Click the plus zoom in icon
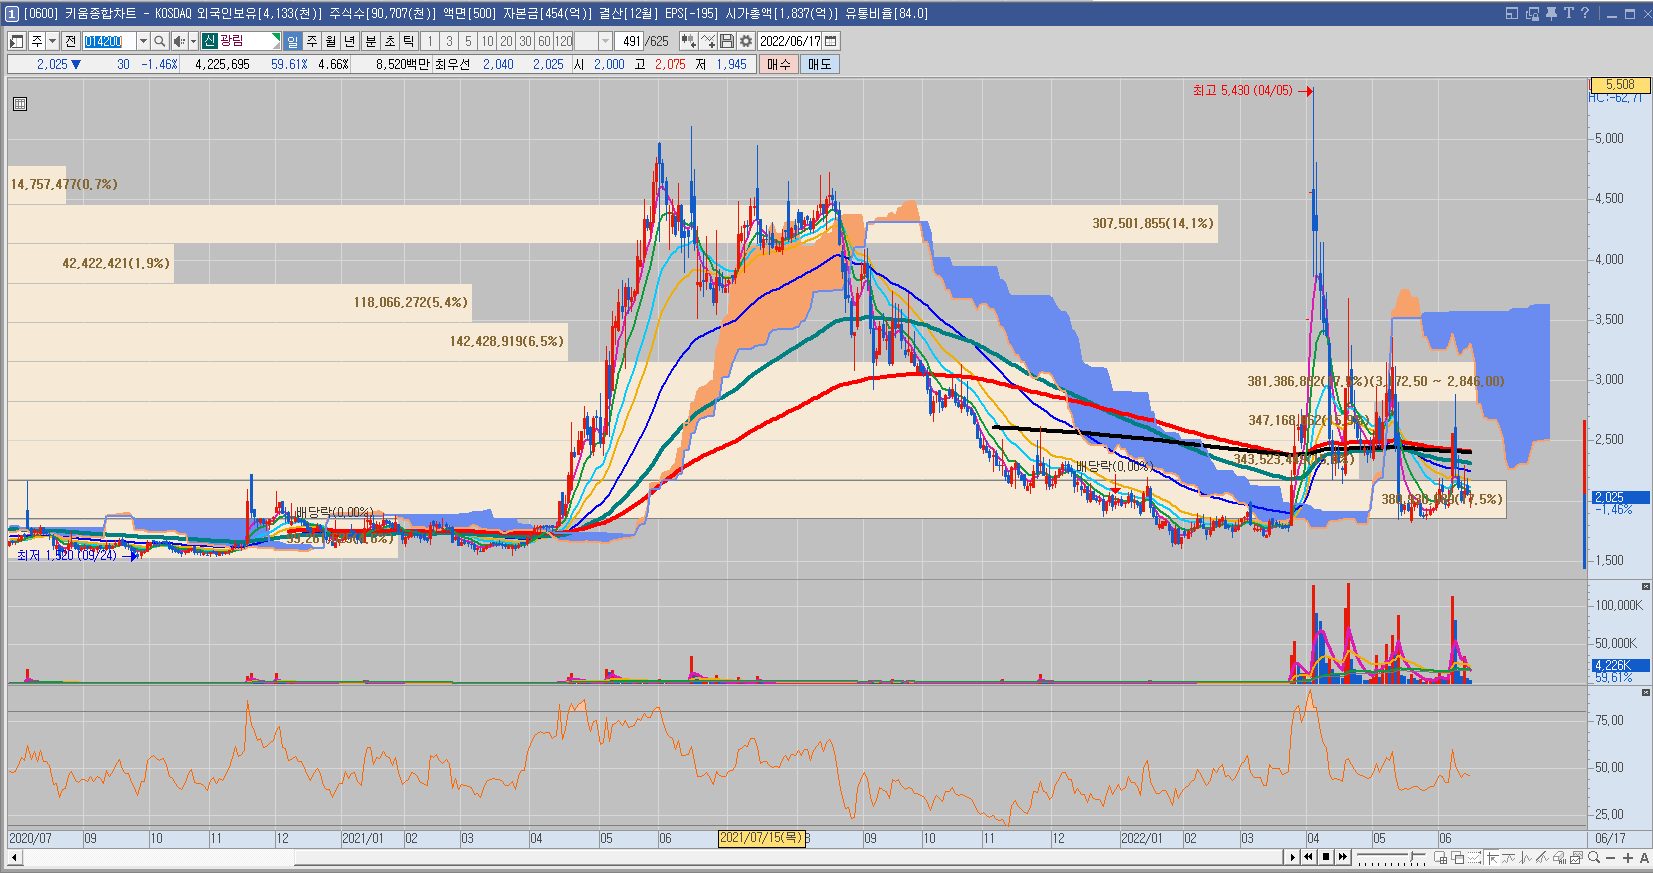This screenshot has width=1653, height=873. click(x=1628, y=858)
